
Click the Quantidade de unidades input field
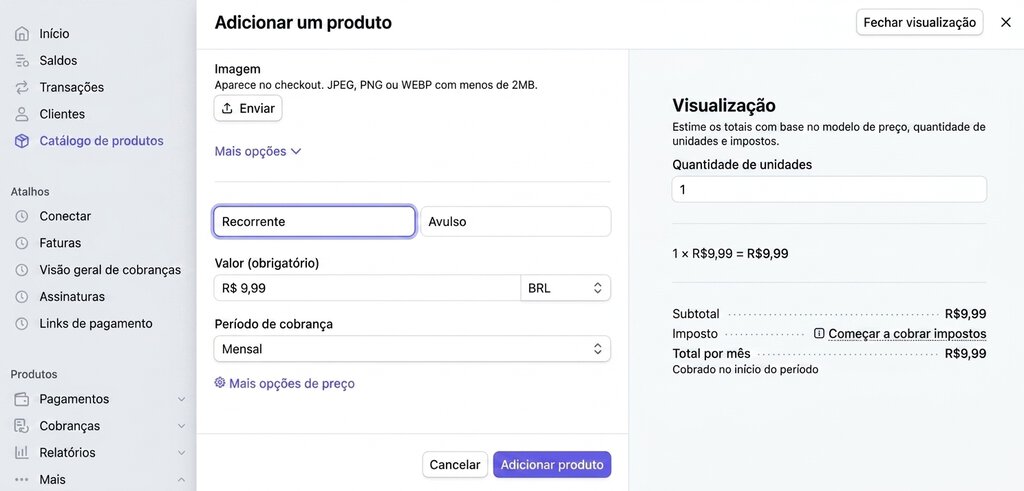pyautogui.click(x=829, y=189)
